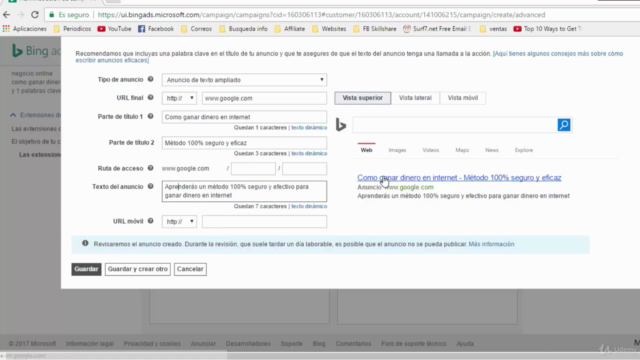This screenshot has height=360, width=640.
Task: Open the Correos bookmark folder
Action: pyautogui.click(x=196, y=29)
